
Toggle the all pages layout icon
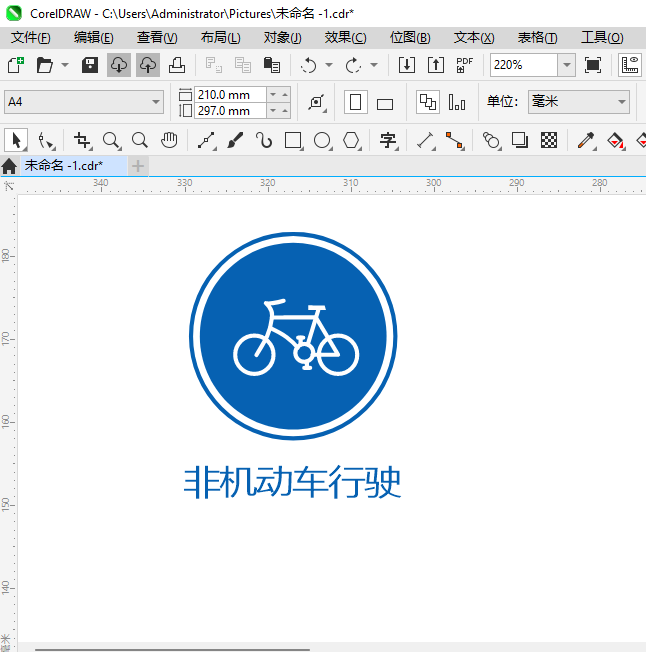428,102
